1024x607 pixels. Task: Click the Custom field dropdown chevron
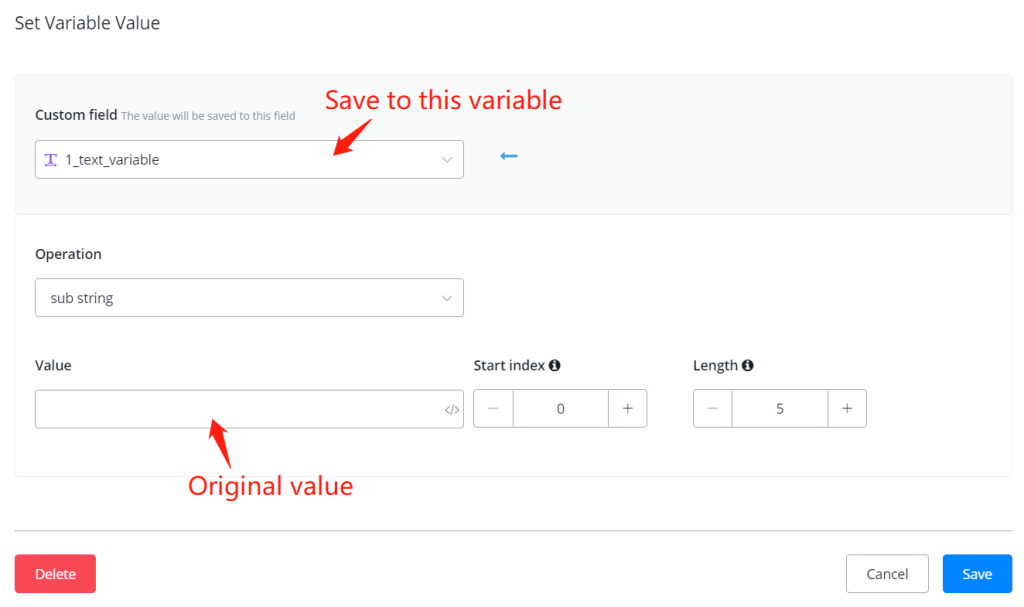point(447,160)
